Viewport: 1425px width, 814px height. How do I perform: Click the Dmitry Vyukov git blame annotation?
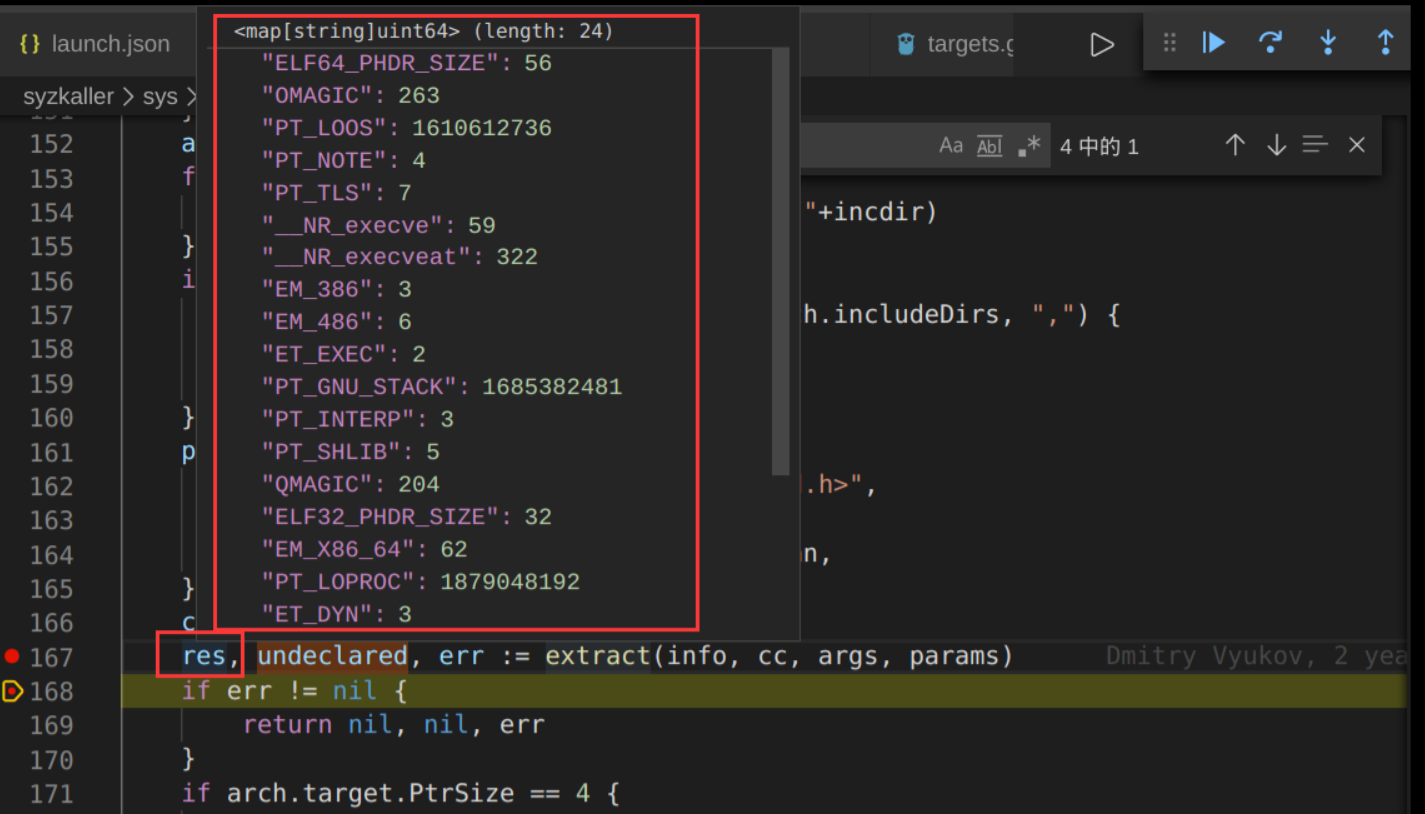[1256, 656]
